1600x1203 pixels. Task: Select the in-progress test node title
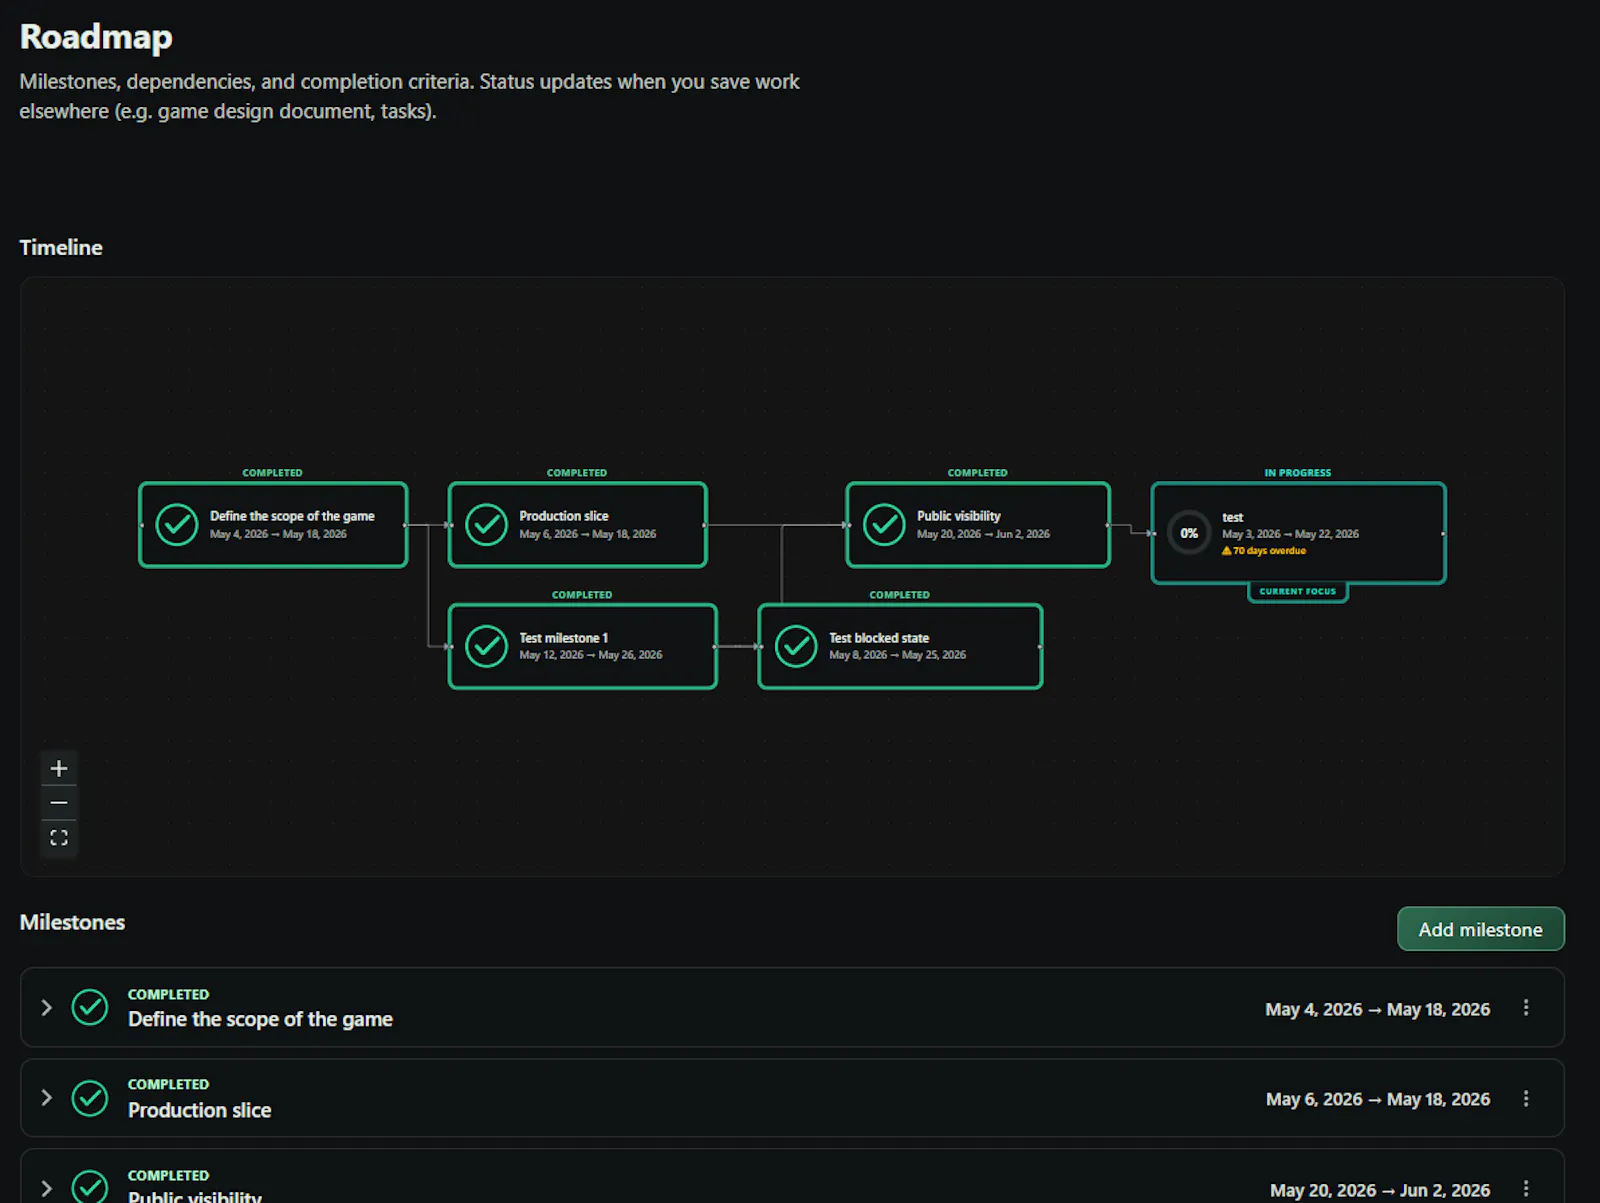(1233, 517)
